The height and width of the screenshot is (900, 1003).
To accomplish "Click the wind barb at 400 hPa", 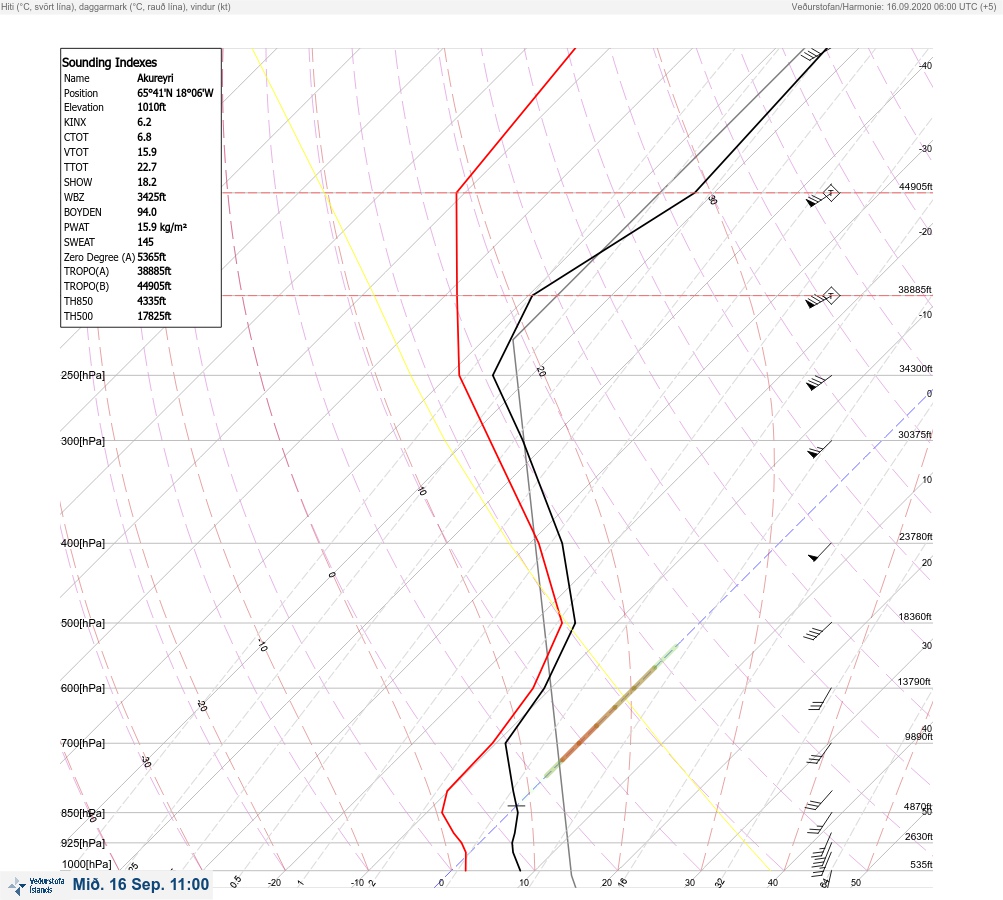I will pos(820,552).
